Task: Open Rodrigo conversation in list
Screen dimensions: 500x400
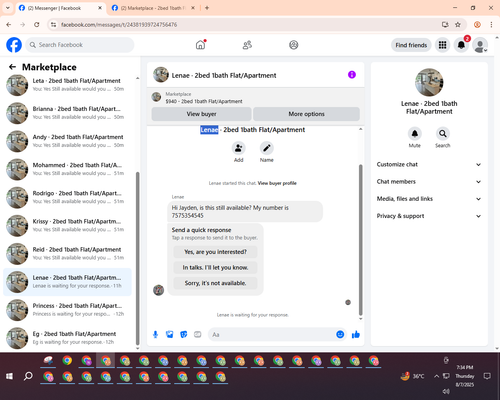Action: pos(67,197)
